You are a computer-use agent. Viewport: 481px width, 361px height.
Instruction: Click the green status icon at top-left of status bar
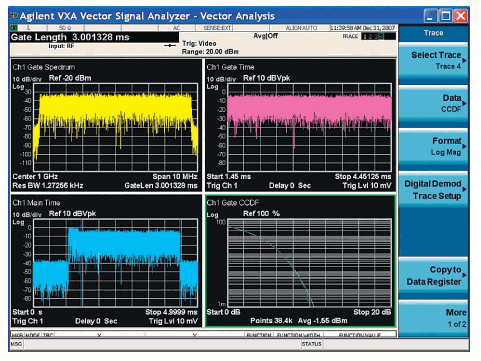(14, 28)
